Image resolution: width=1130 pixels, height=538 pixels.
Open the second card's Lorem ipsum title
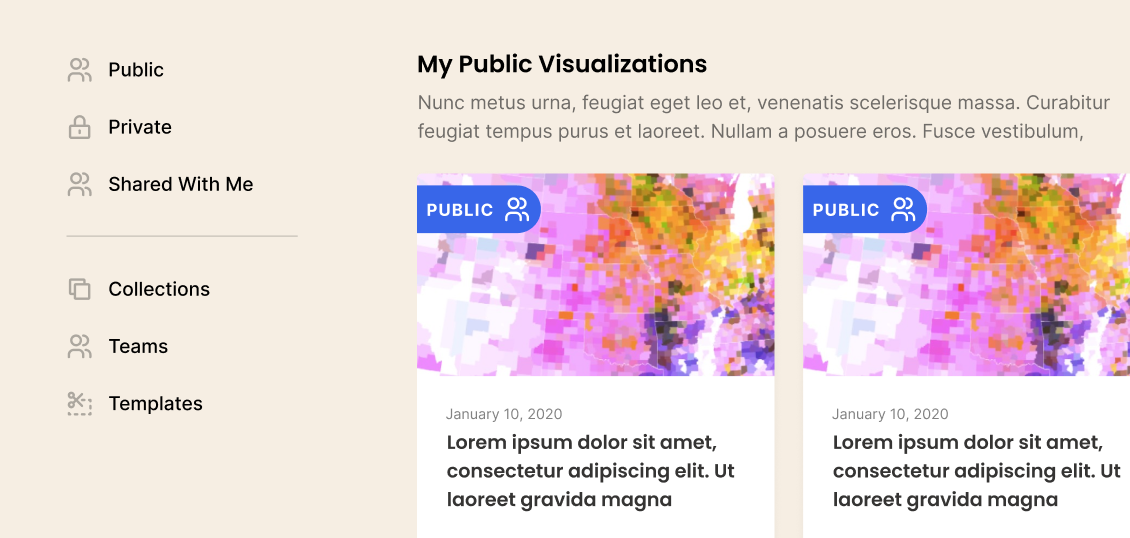click(977, 471)
